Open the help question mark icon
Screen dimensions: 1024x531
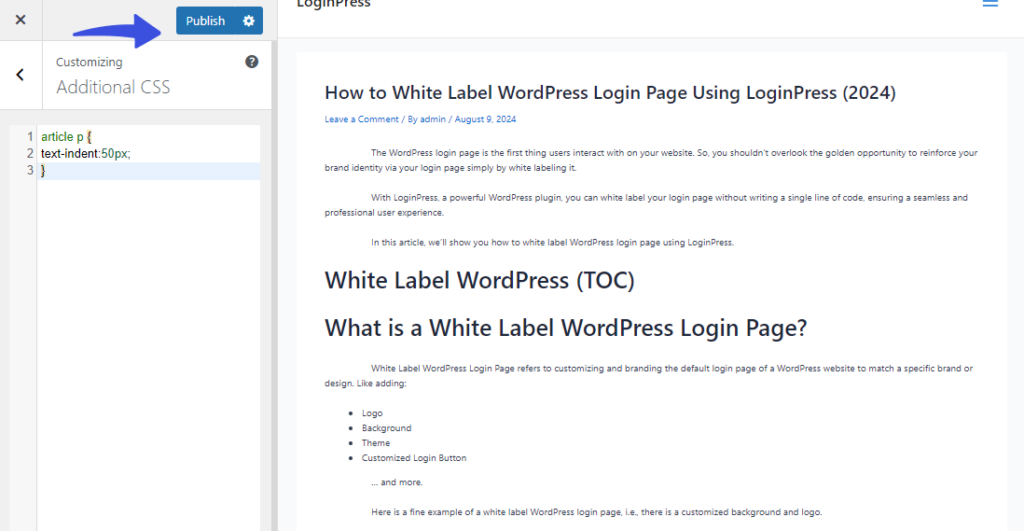(x=251, y=61)
